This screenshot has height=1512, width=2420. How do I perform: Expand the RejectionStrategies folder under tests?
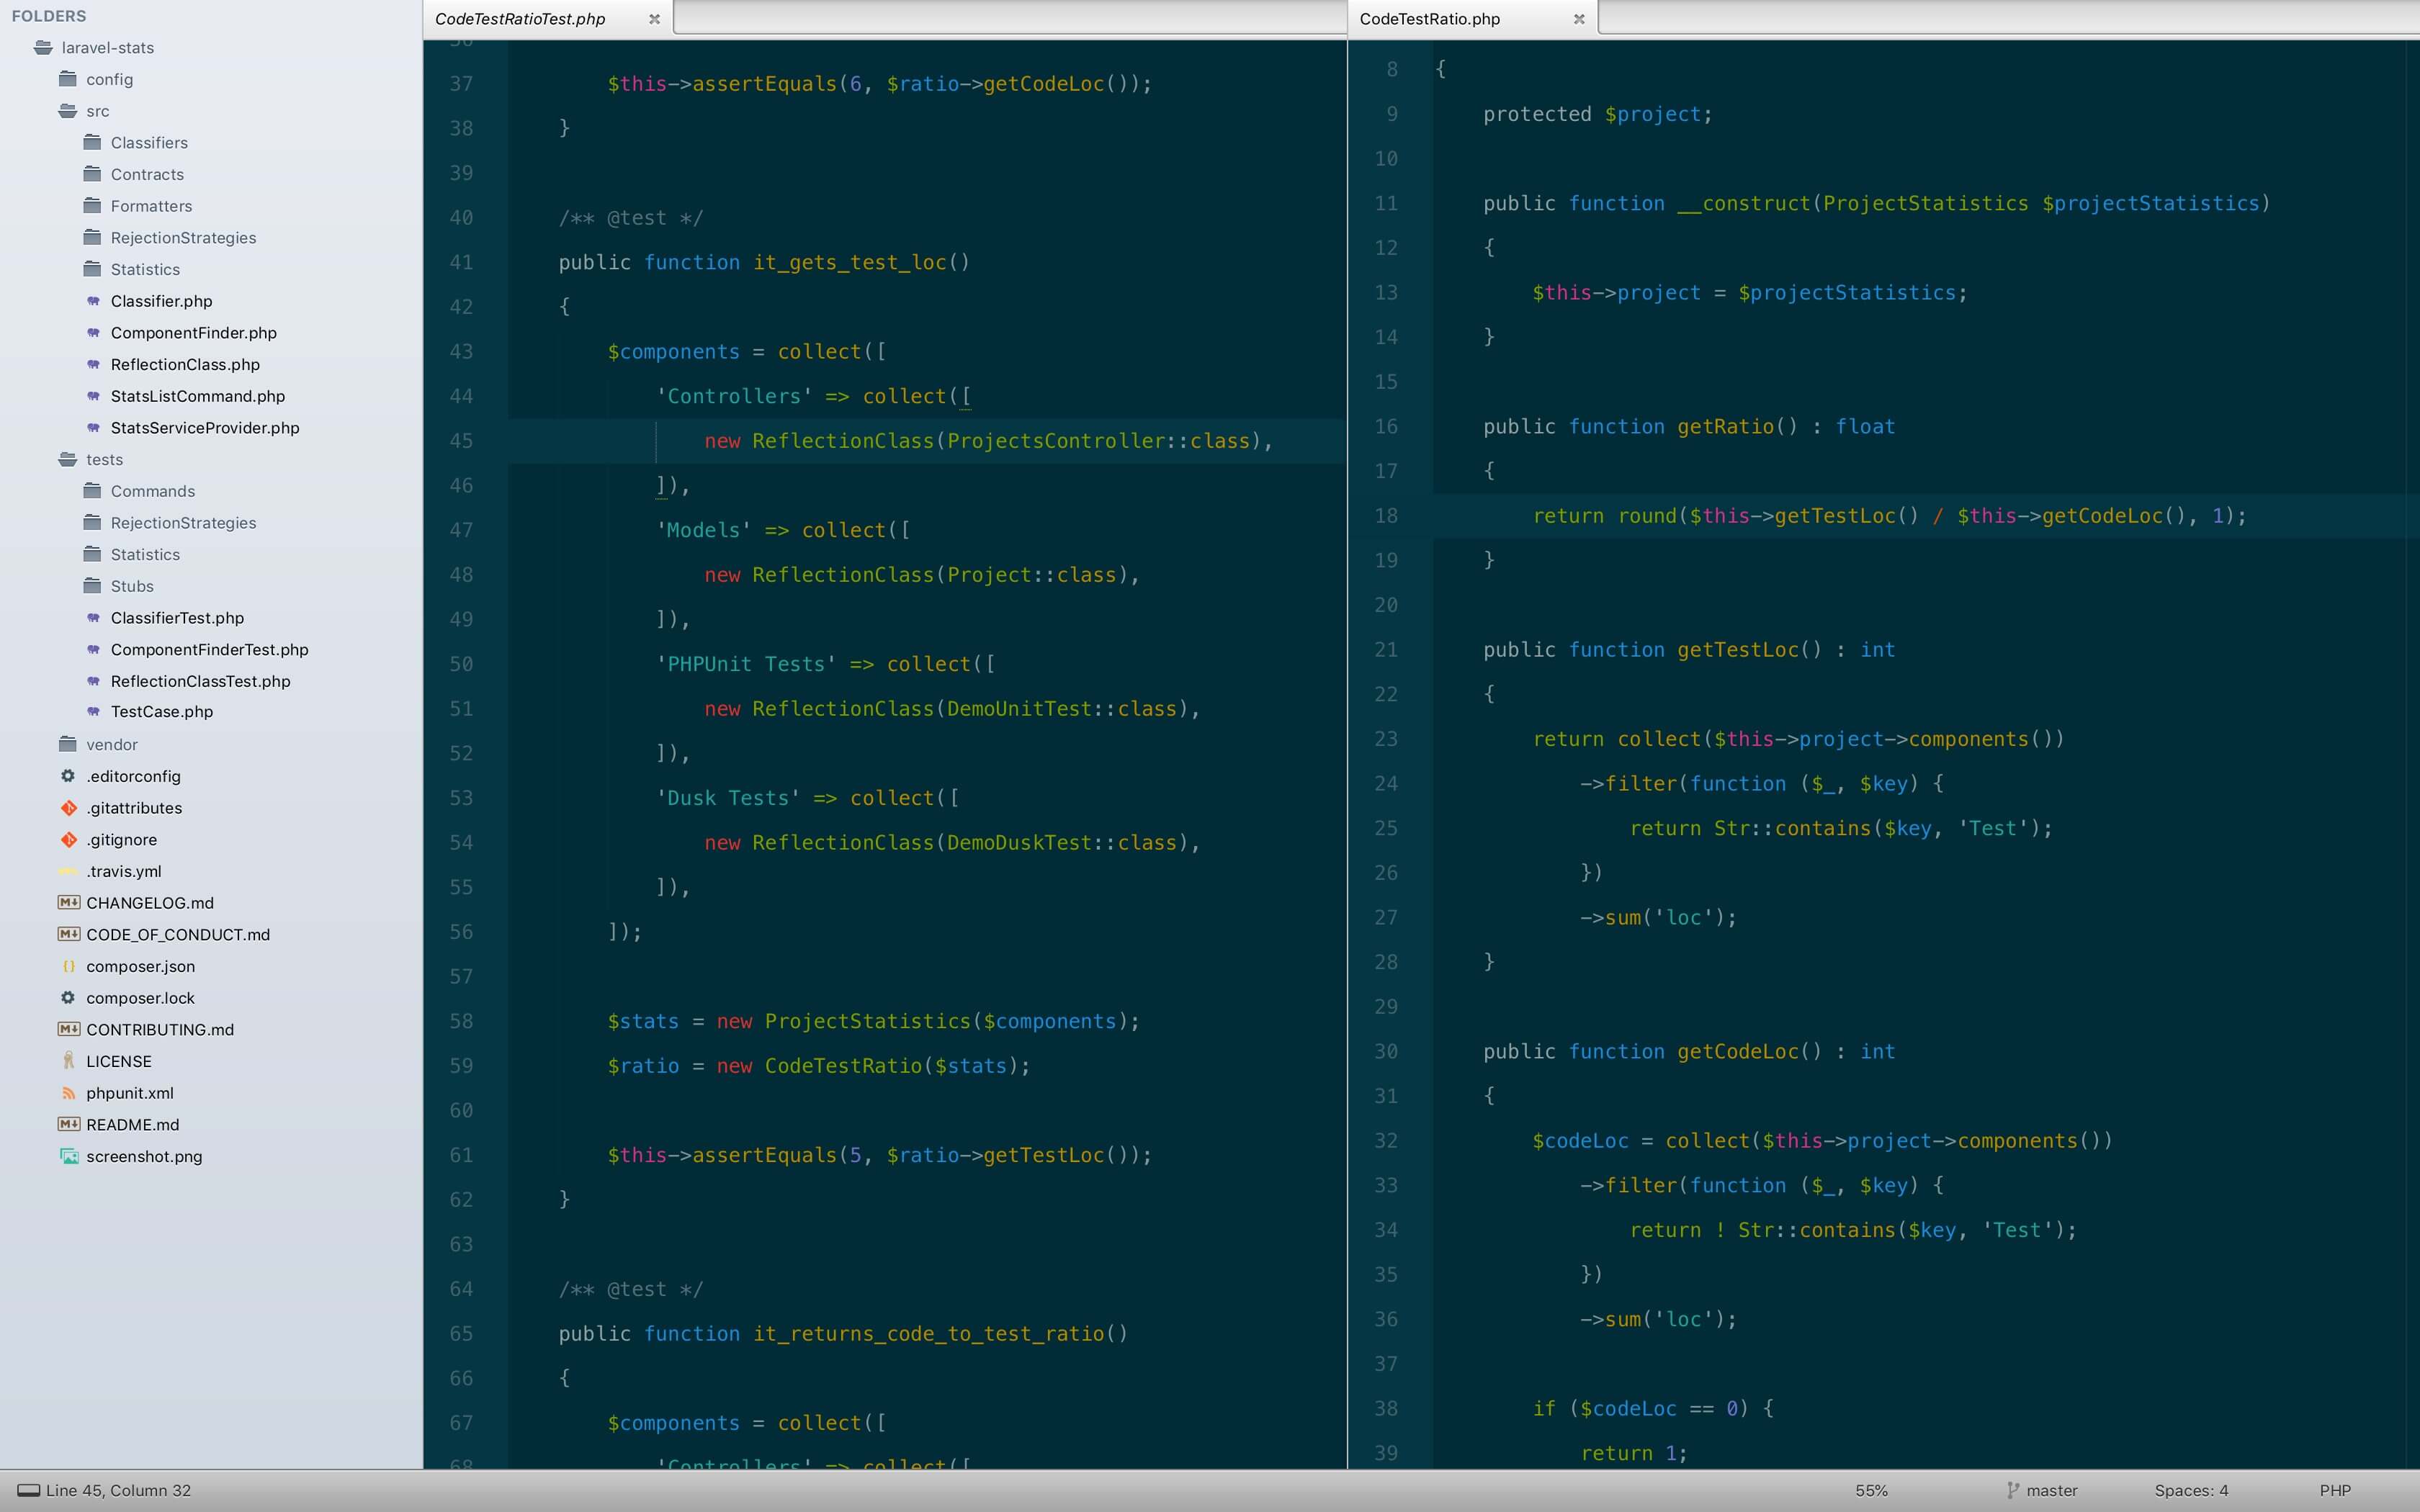click(x=183, y=523)
